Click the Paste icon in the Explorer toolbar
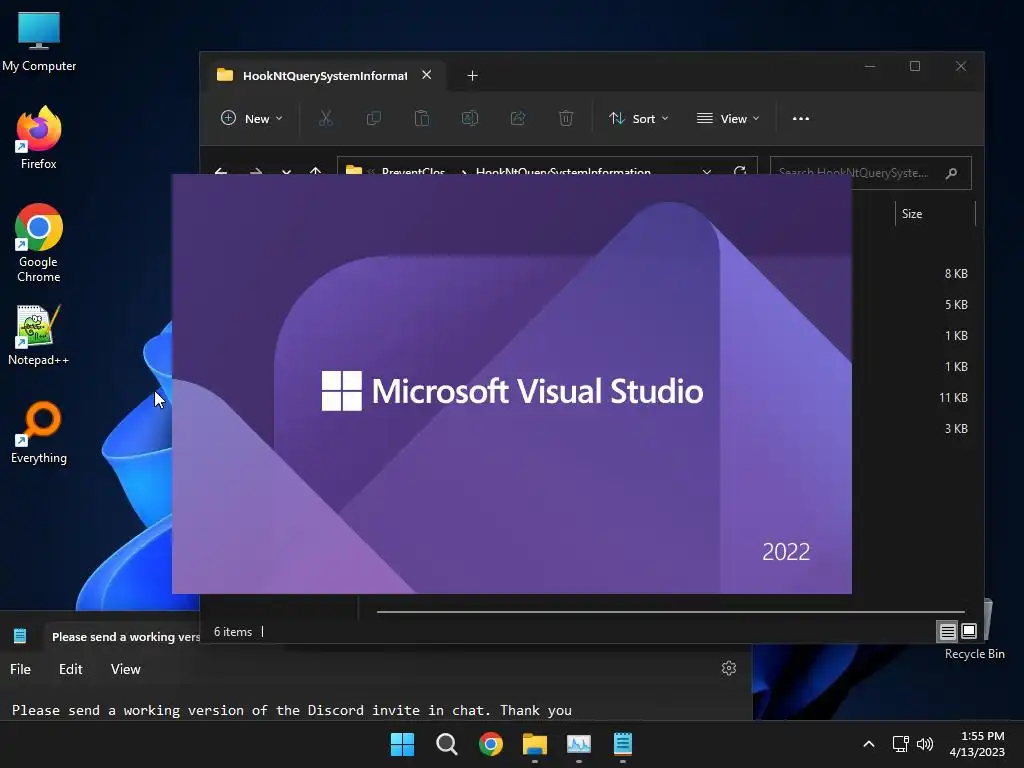This screenshot has height=768, width=1024. click(422, 118)
